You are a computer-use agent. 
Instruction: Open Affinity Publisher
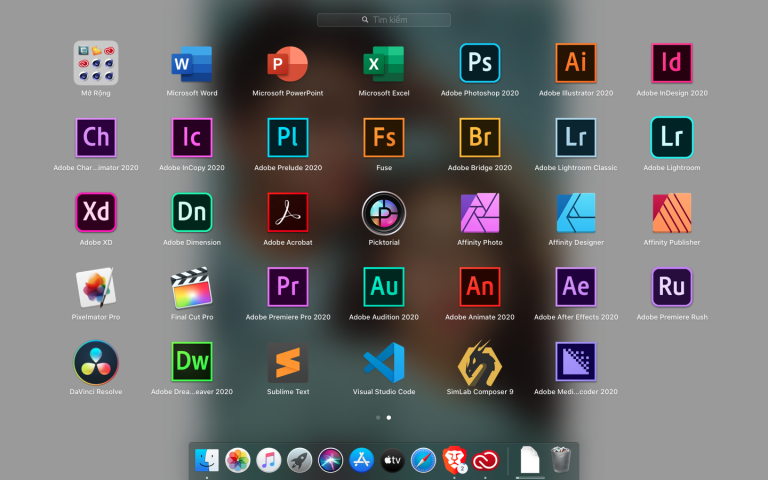pyautogui.click(x=672, y=213)
